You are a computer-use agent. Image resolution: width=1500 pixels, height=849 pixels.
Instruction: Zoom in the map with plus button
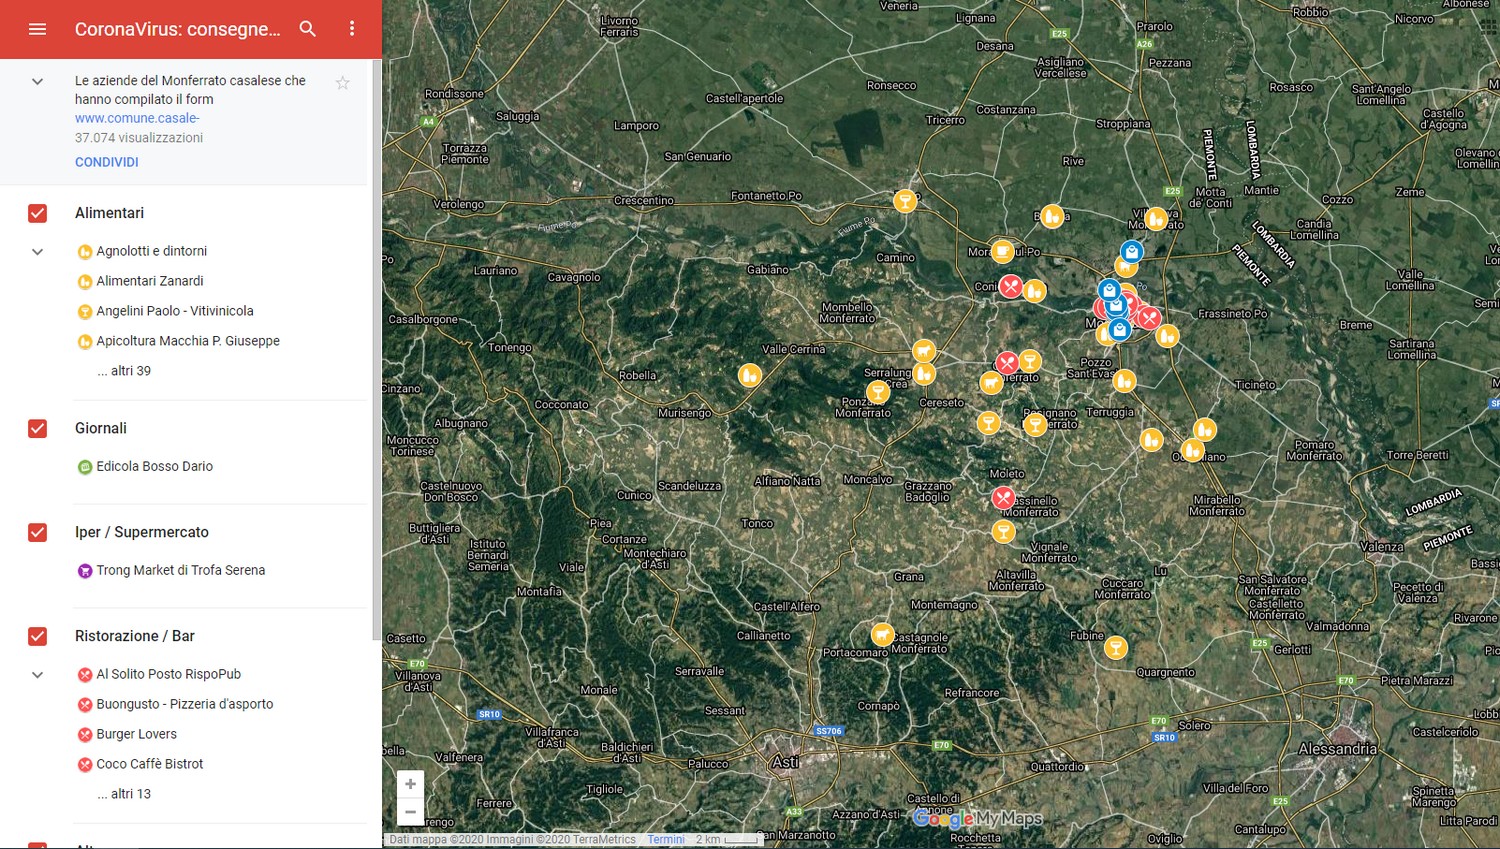point(410,784)
